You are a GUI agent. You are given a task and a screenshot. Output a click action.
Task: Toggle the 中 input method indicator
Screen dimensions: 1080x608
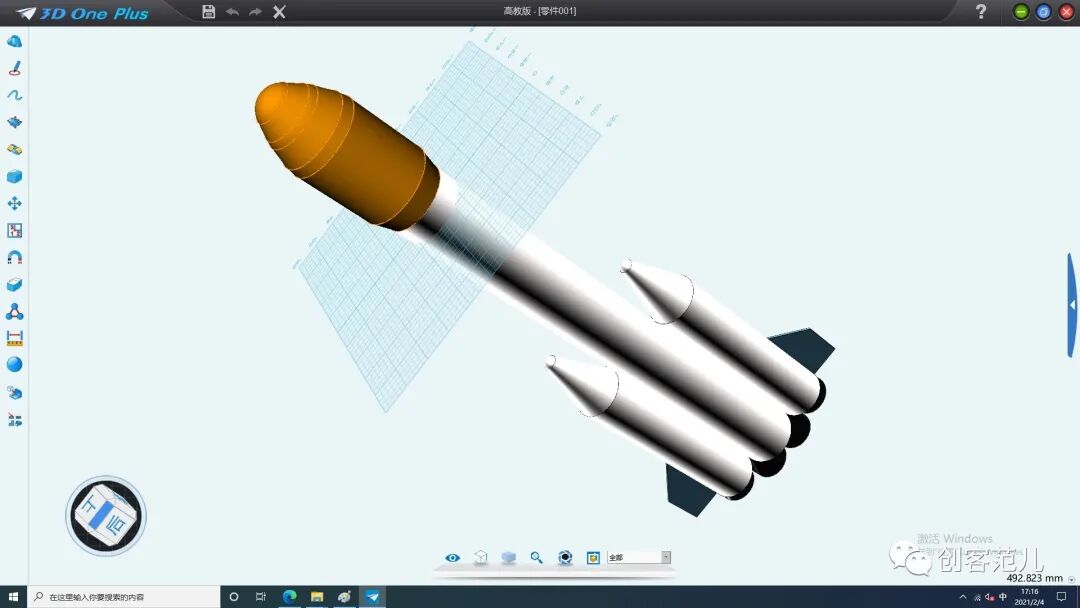(1003, 597)
